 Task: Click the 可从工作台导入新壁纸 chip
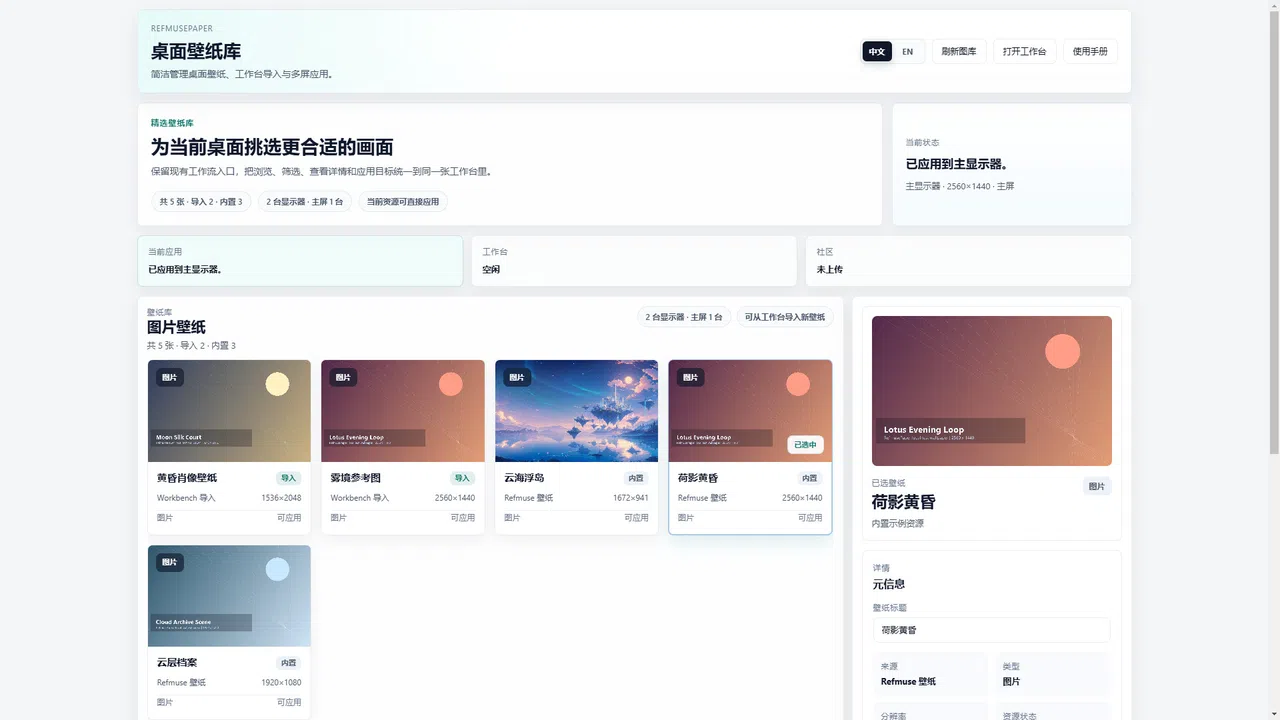coord(785,317)
